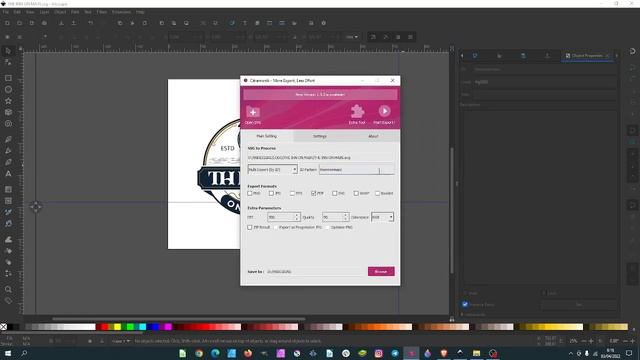Open the Windows Start menu
The width and height of the screenshot is (640, 360).
point(8,353)
